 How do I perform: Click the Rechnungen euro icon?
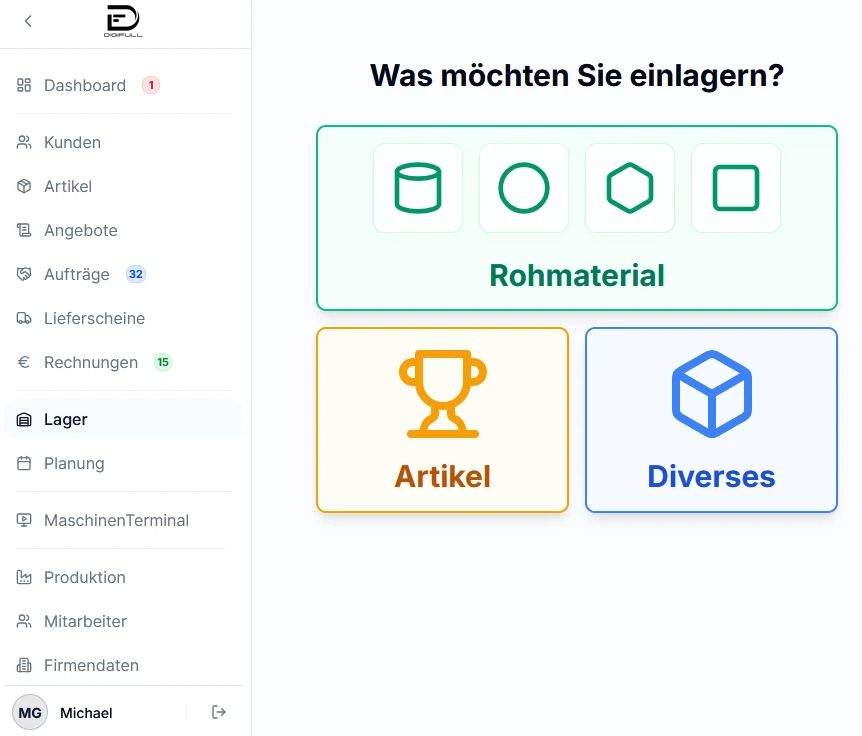24,362
